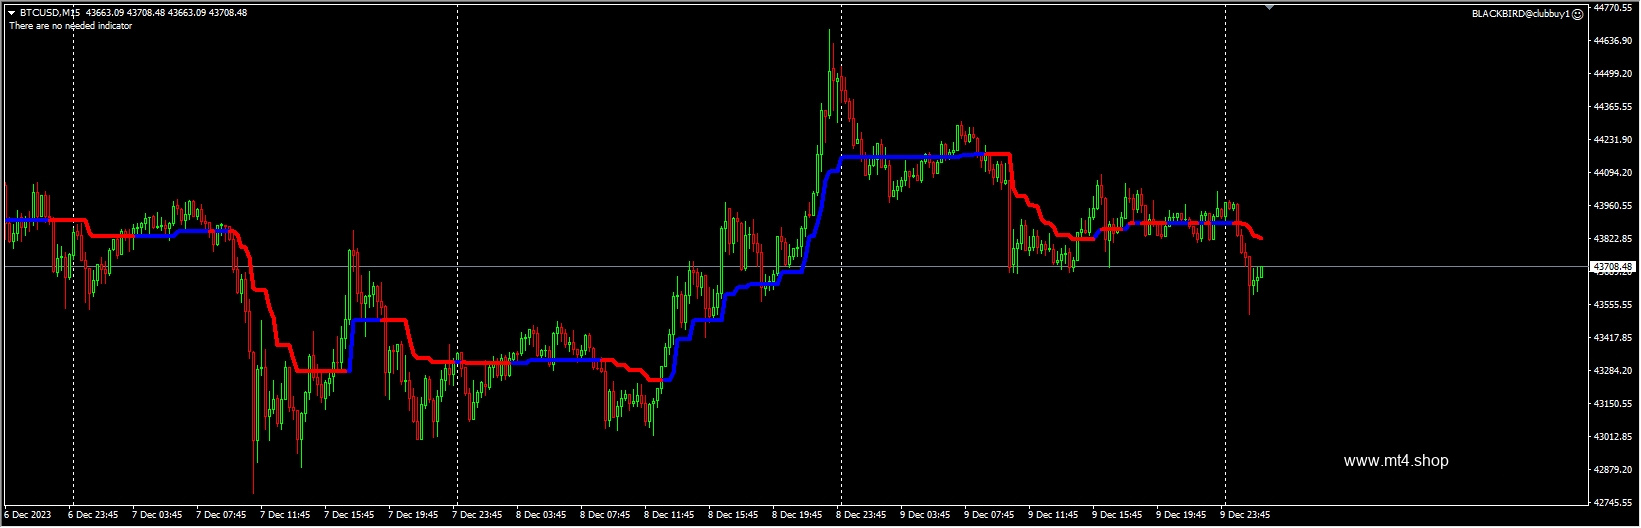1641x528 pixels.
Task: Open the www.mt4.shop watermark link
Action: [x=1396, y=461]
